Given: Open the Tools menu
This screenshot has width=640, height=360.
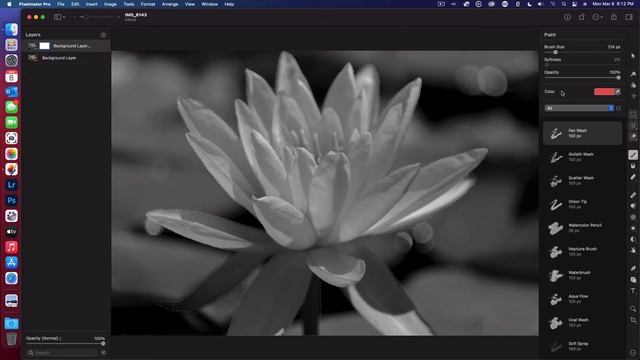Looking at the screenshot, I should point(129,4).
